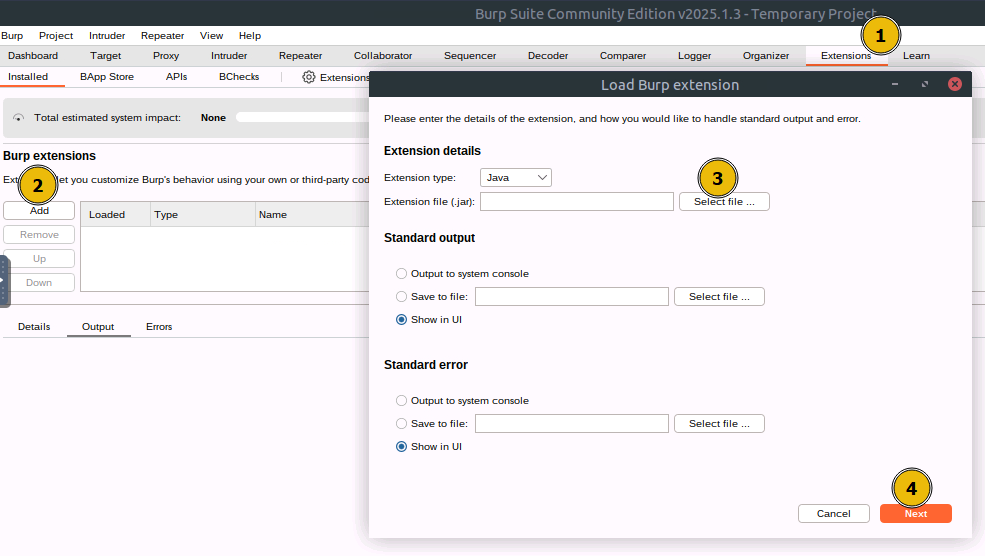985x556 pixels.
Task: Switch to the Target tab
Action: click(x=106, y=56)
